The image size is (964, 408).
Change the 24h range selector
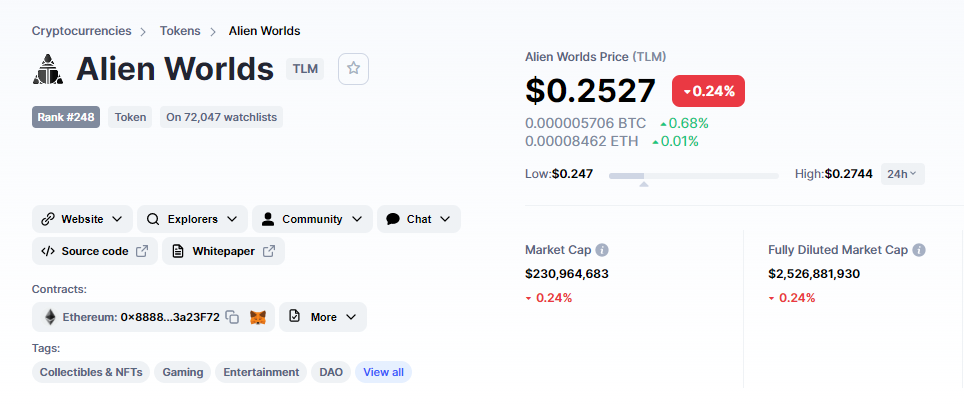[903, 174]
